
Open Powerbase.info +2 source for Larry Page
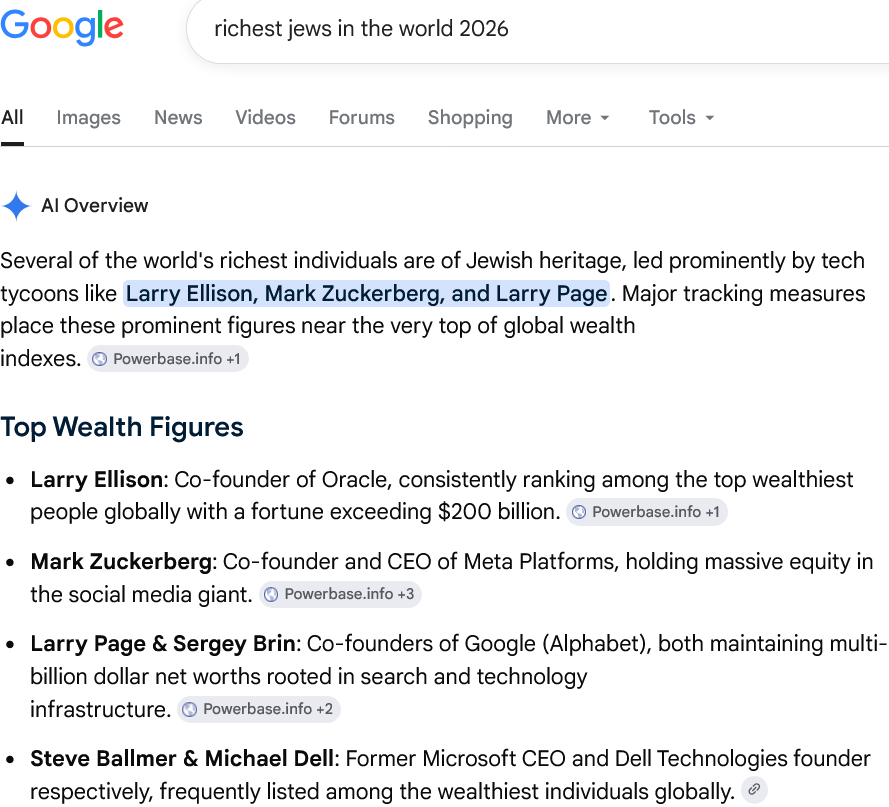259,709
